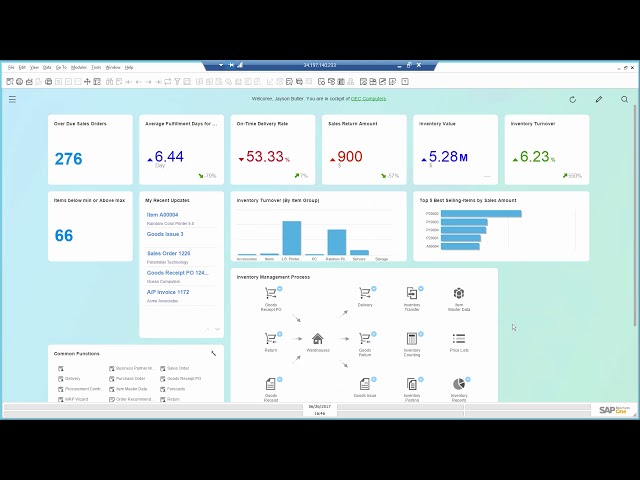Open the File menu
The height and width of the screenshot is (480, 640).
[11, 67]
